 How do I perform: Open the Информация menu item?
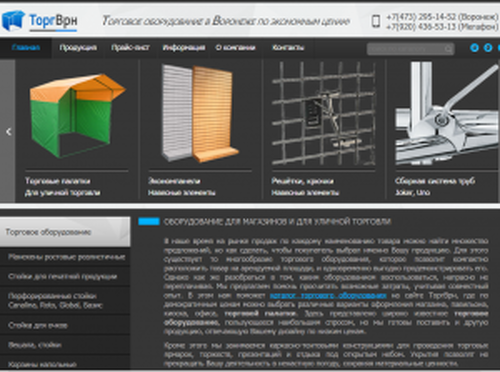point(184,48)
